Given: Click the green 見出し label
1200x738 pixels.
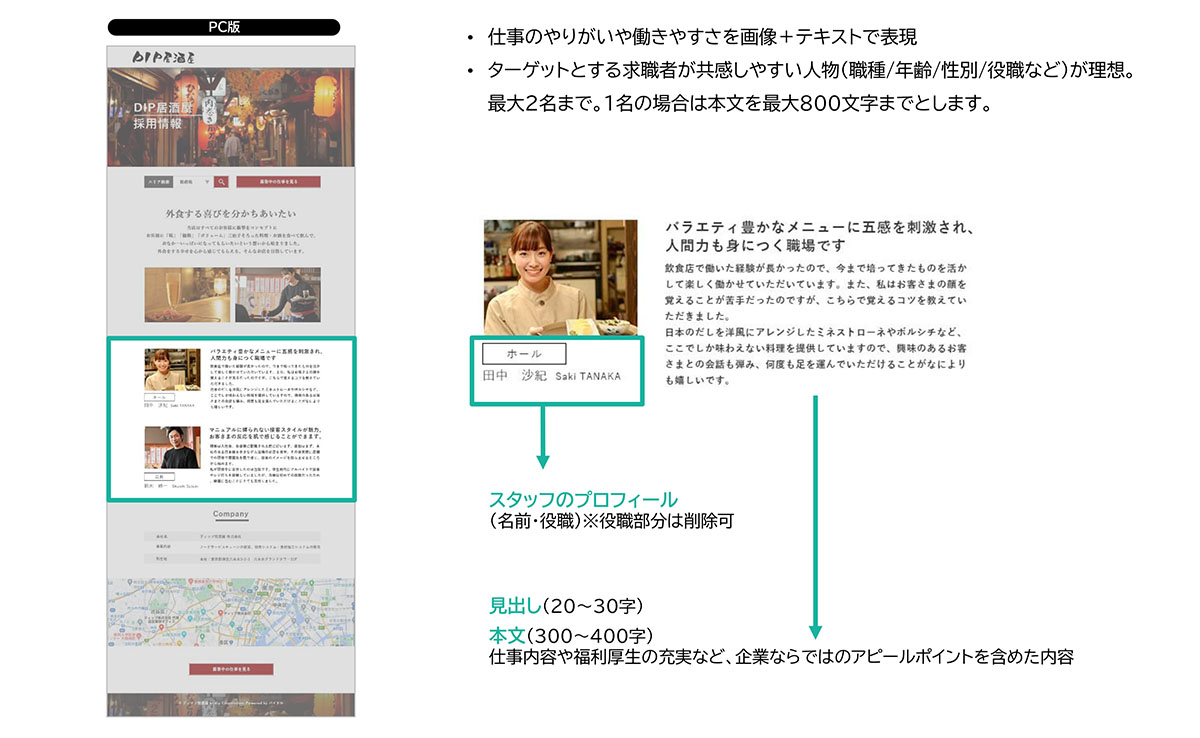Looking at the screenshot, I should coord(515,605).
